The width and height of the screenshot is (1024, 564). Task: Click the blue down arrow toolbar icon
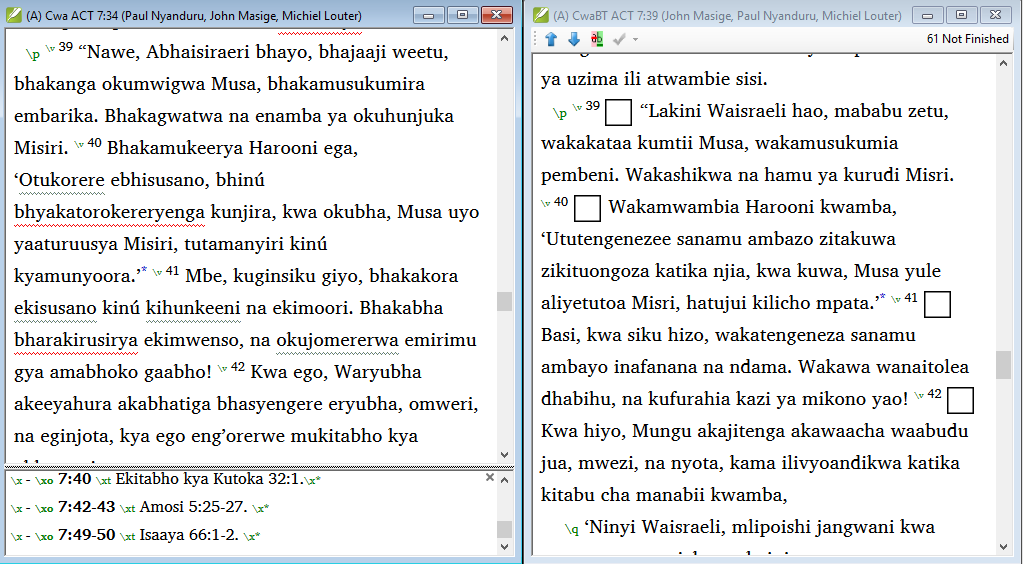pos(573,39)
